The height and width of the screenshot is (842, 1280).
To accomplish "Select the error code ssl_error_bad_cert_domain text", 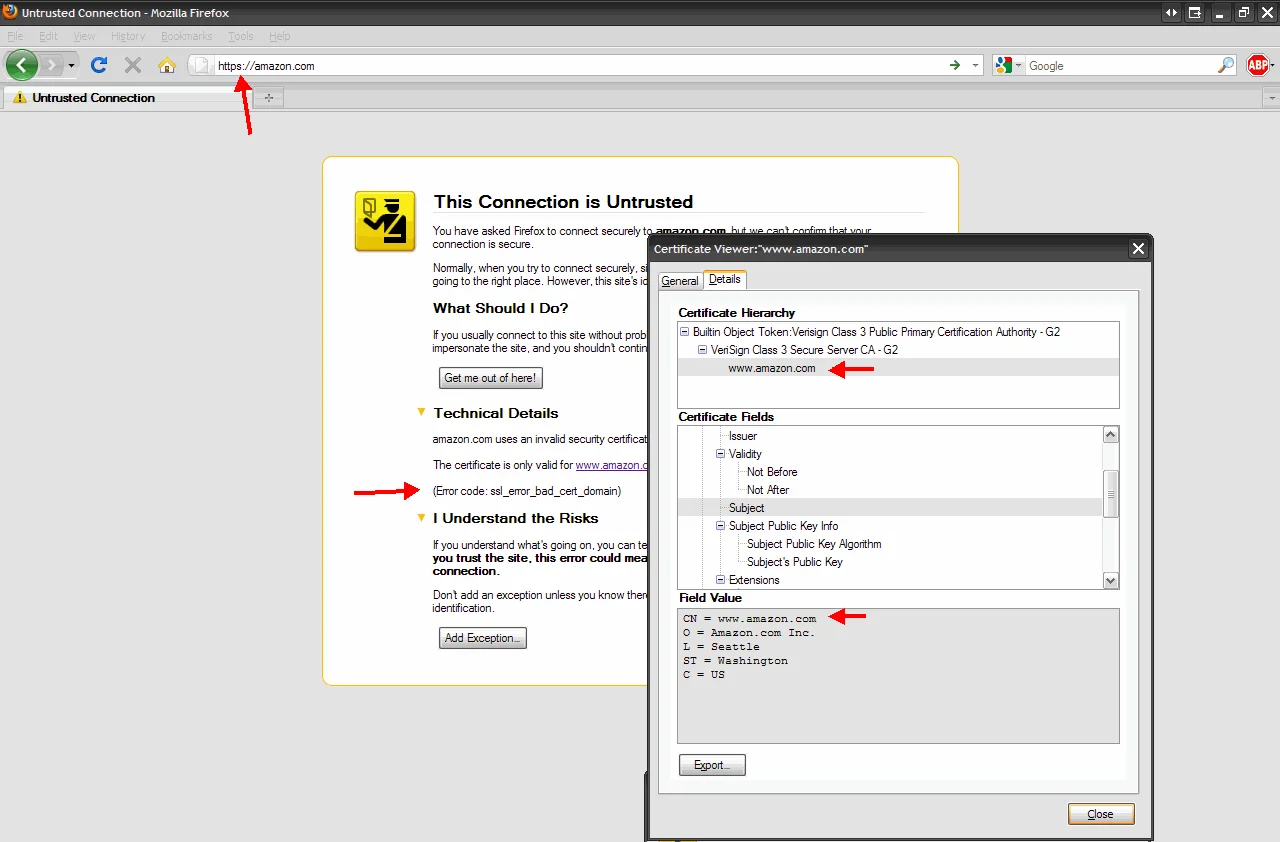I will tap(527, 491).
